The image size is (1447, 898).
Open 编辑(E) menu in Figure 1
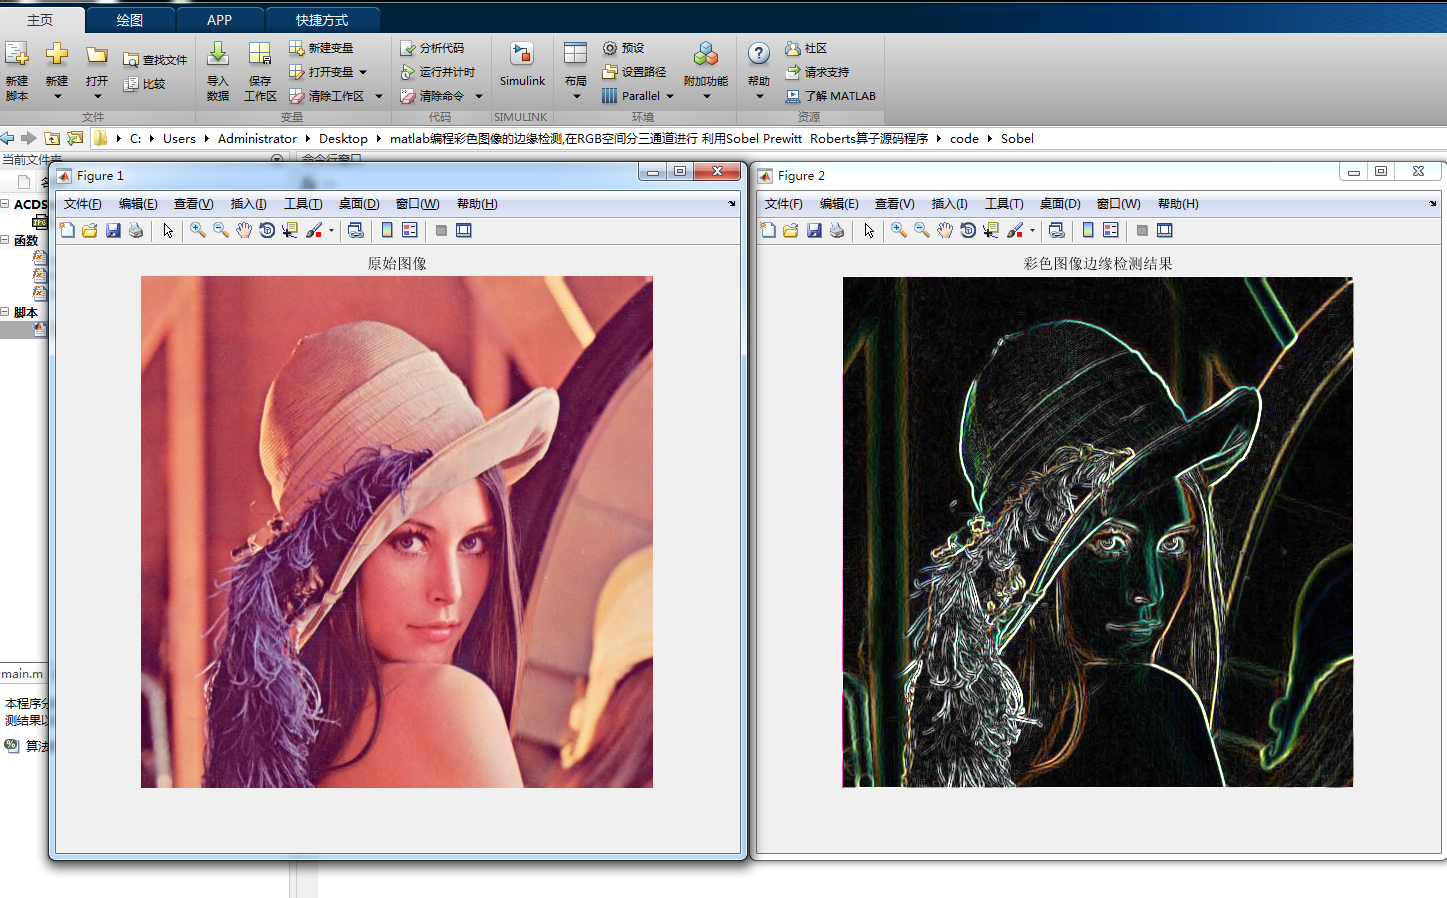click(x=138, y=204)
